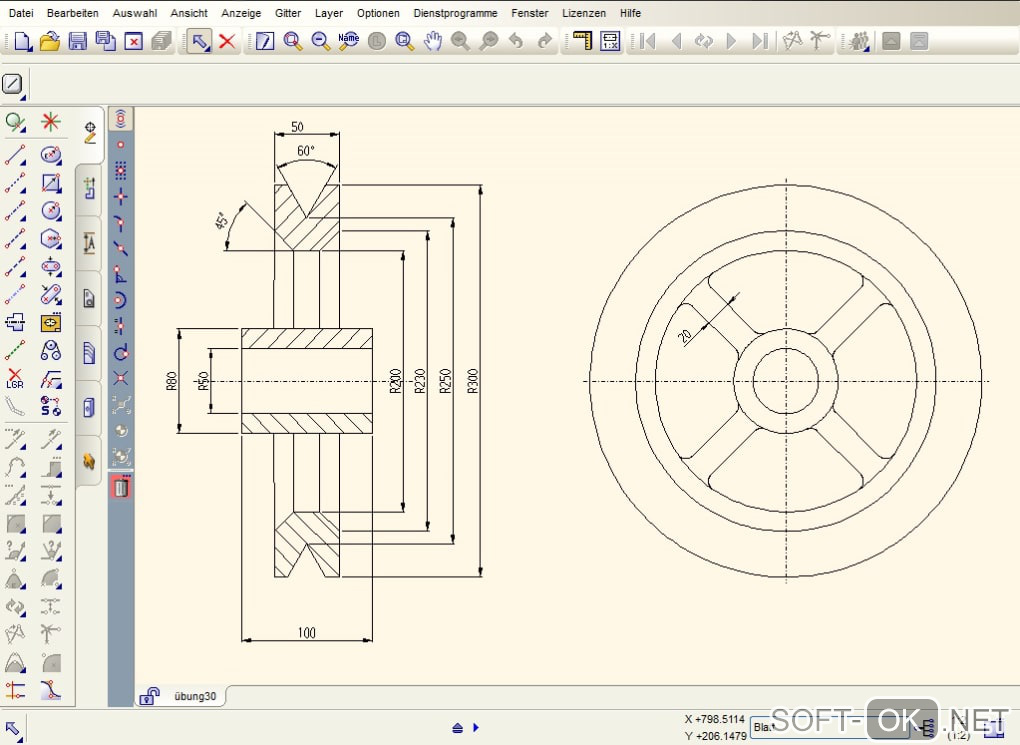Click the save all double-floppy icon
1020x745 pixels.
(105, 41)
